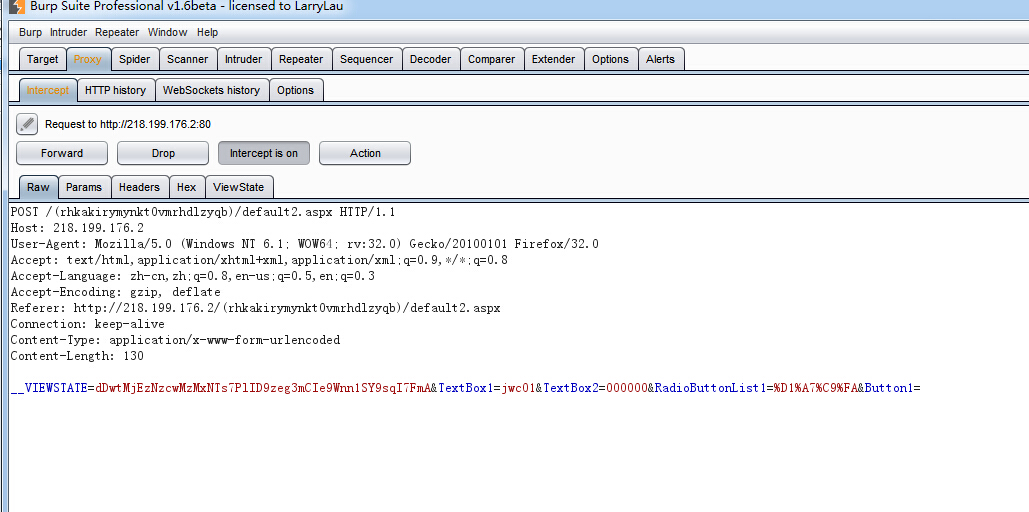This screenshot has height=512, width=1029.
Task: Click the TextBox2 parameter name
Action: 571,388
